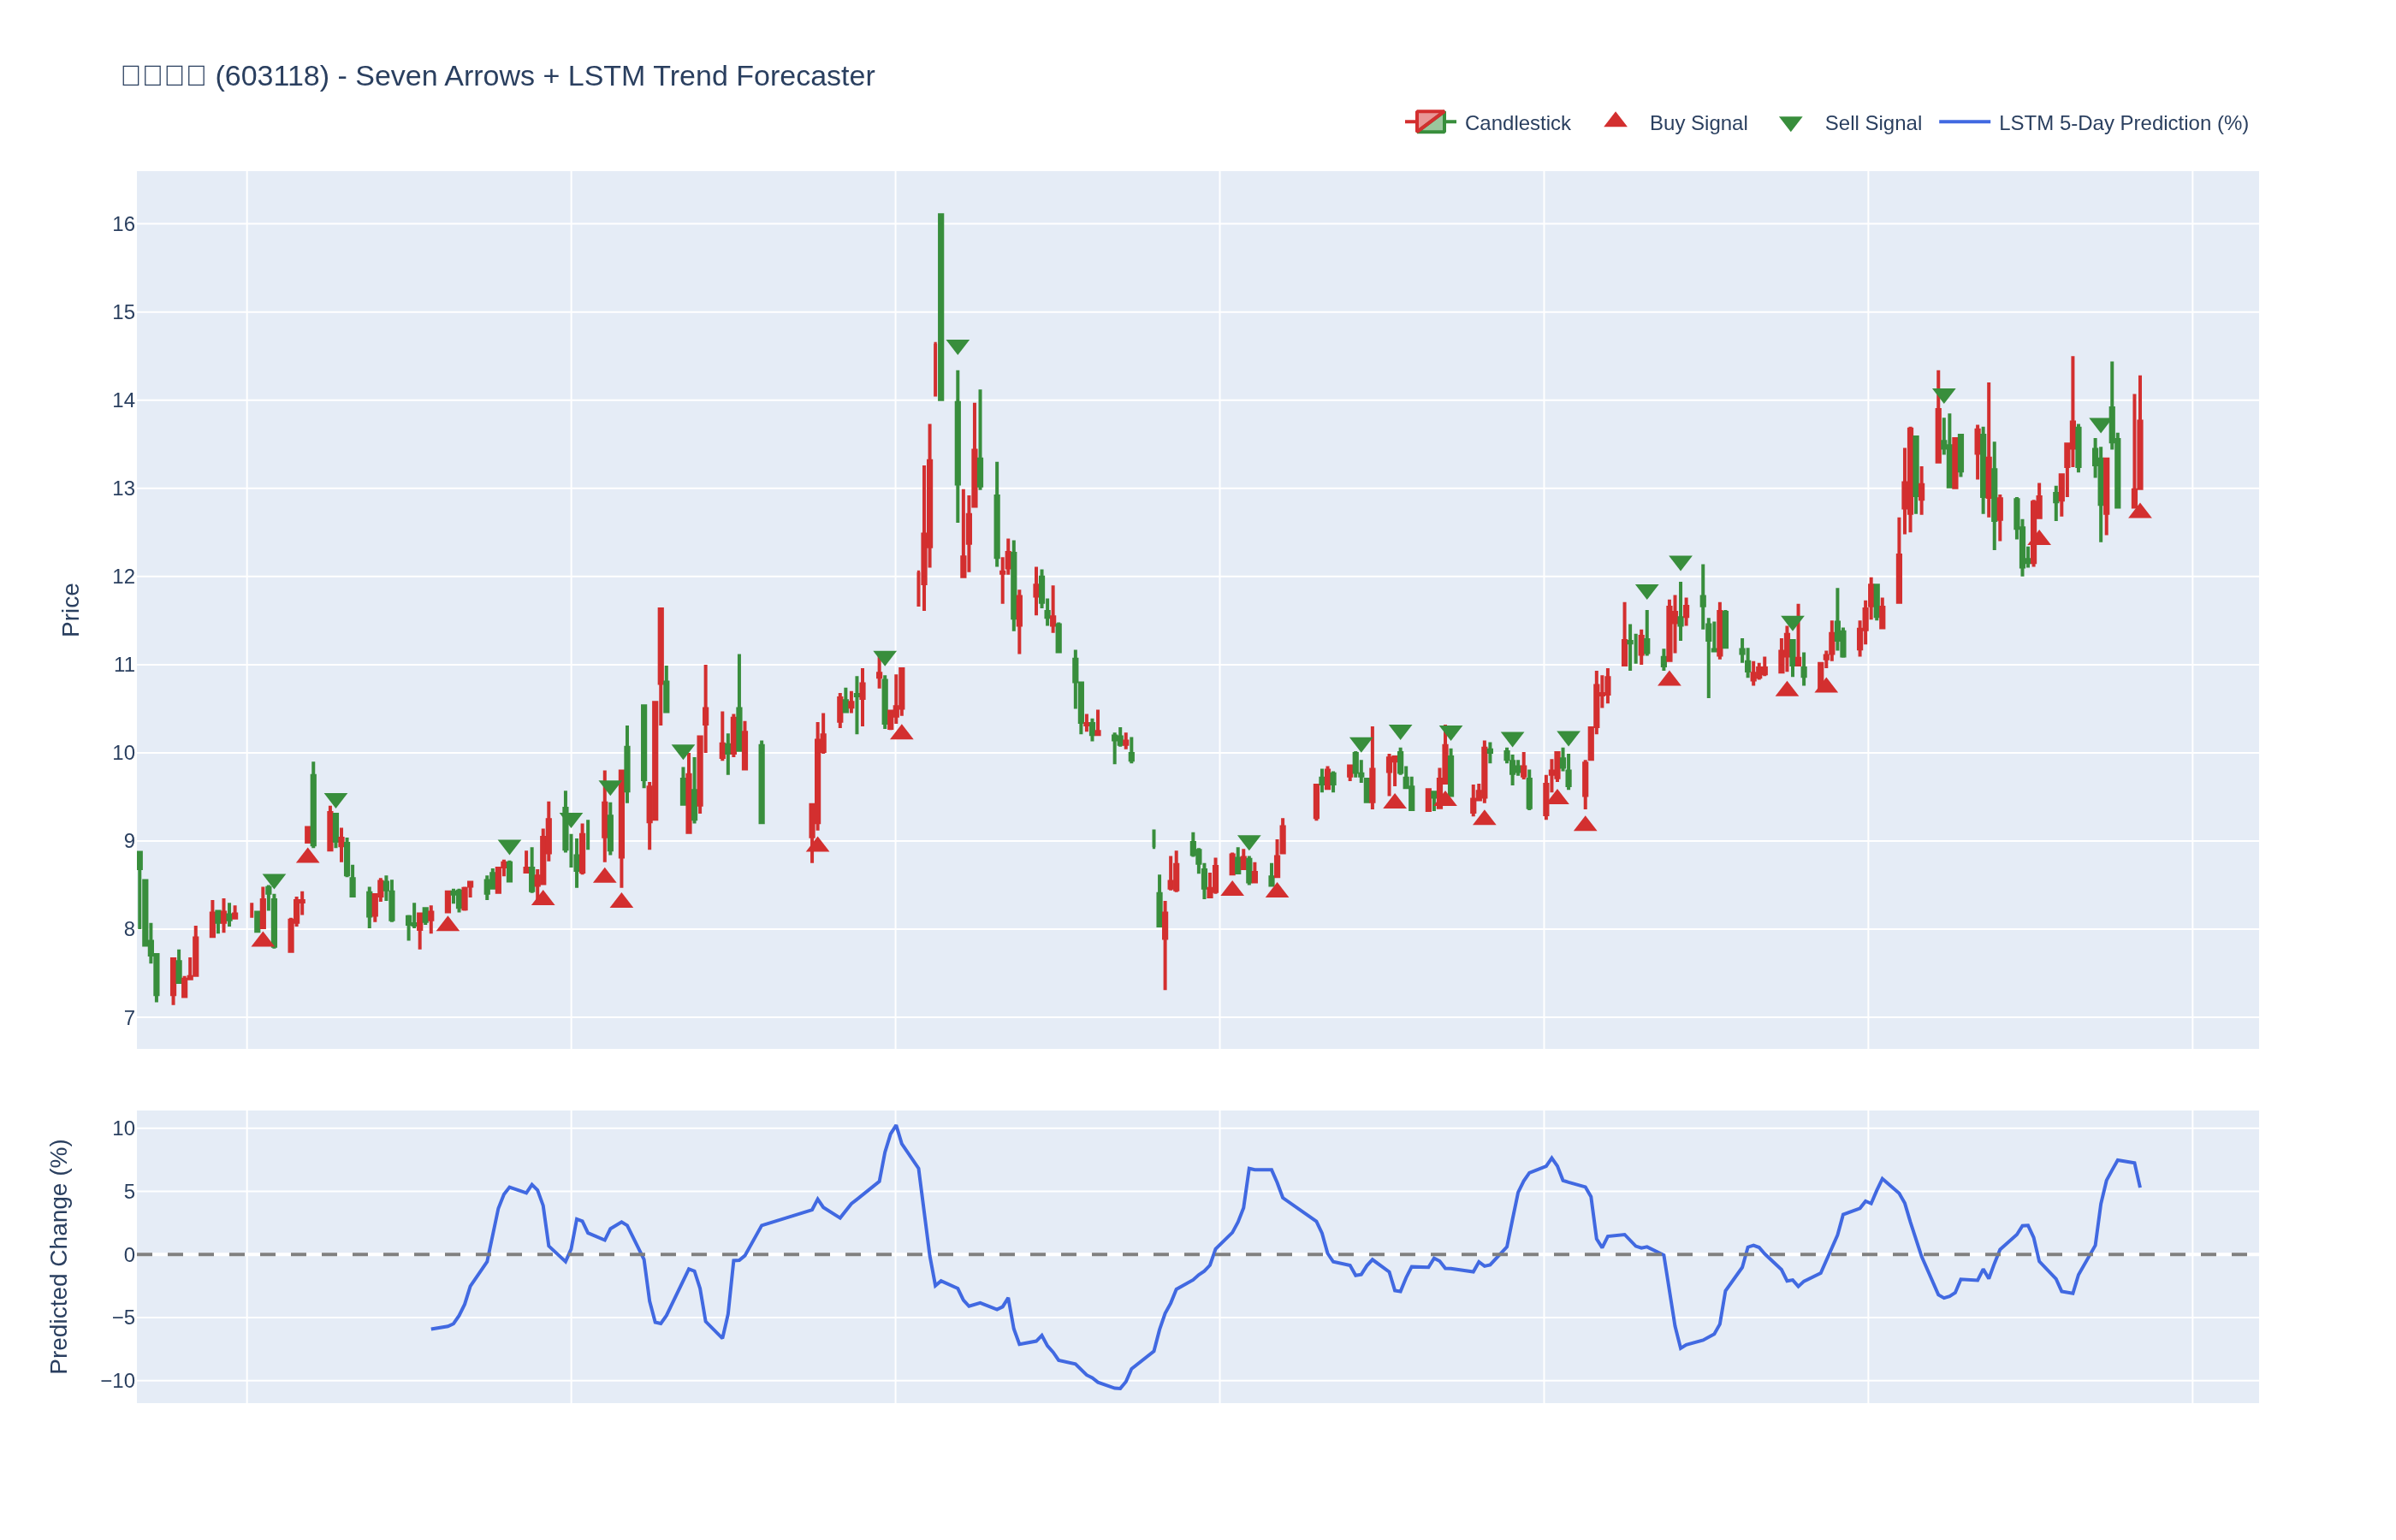Click the chart title Seven Arrows + LSTM Trend Forecaster
Viewport: 2396px width, 1540px height.
point(614,76)
